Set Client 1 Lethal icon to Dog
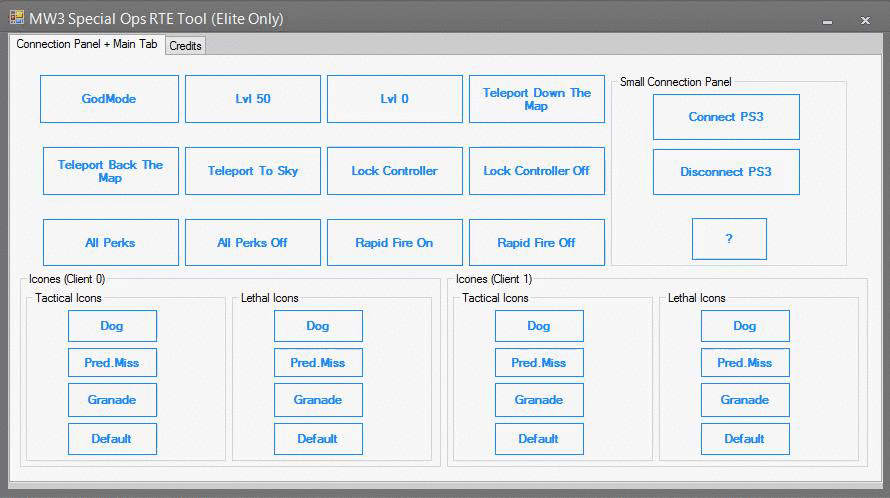 coord(745,326)
